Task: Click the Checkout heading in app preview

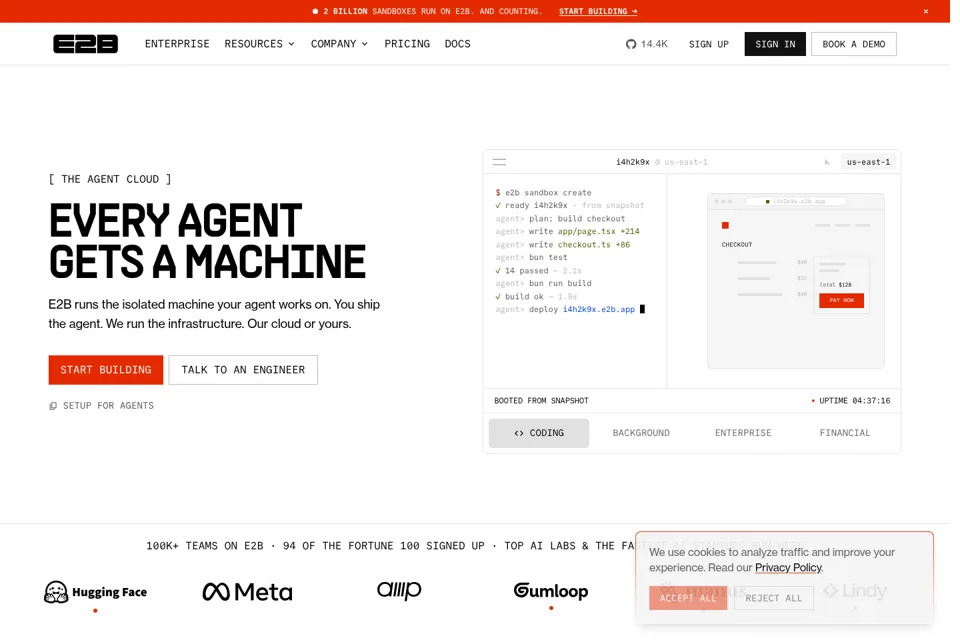Action: [737, 245]
